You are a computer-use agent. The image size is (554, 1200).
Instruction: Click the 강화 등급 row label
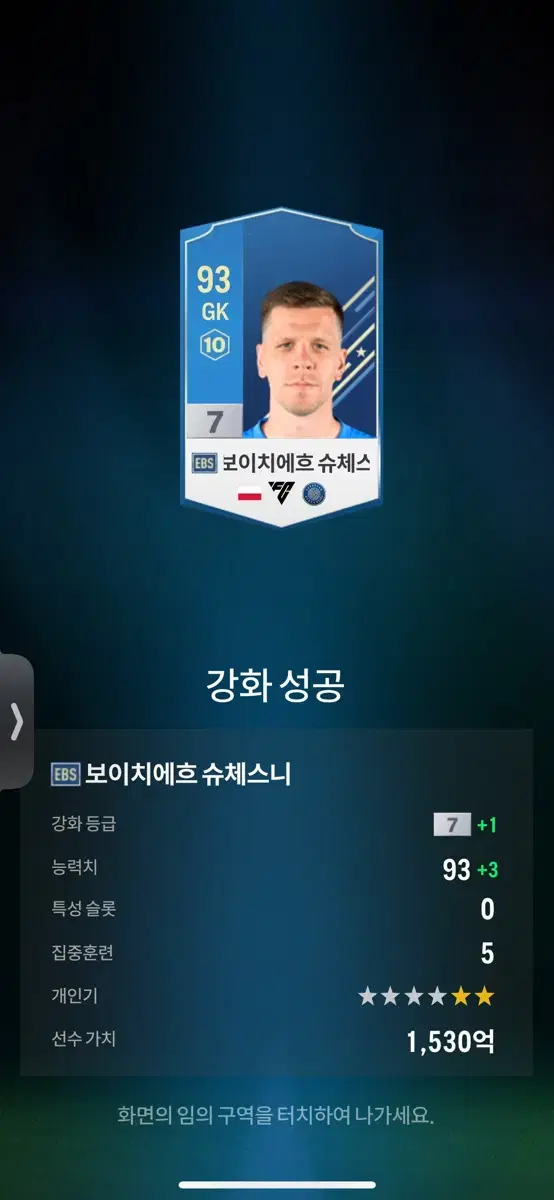point(84,825)
